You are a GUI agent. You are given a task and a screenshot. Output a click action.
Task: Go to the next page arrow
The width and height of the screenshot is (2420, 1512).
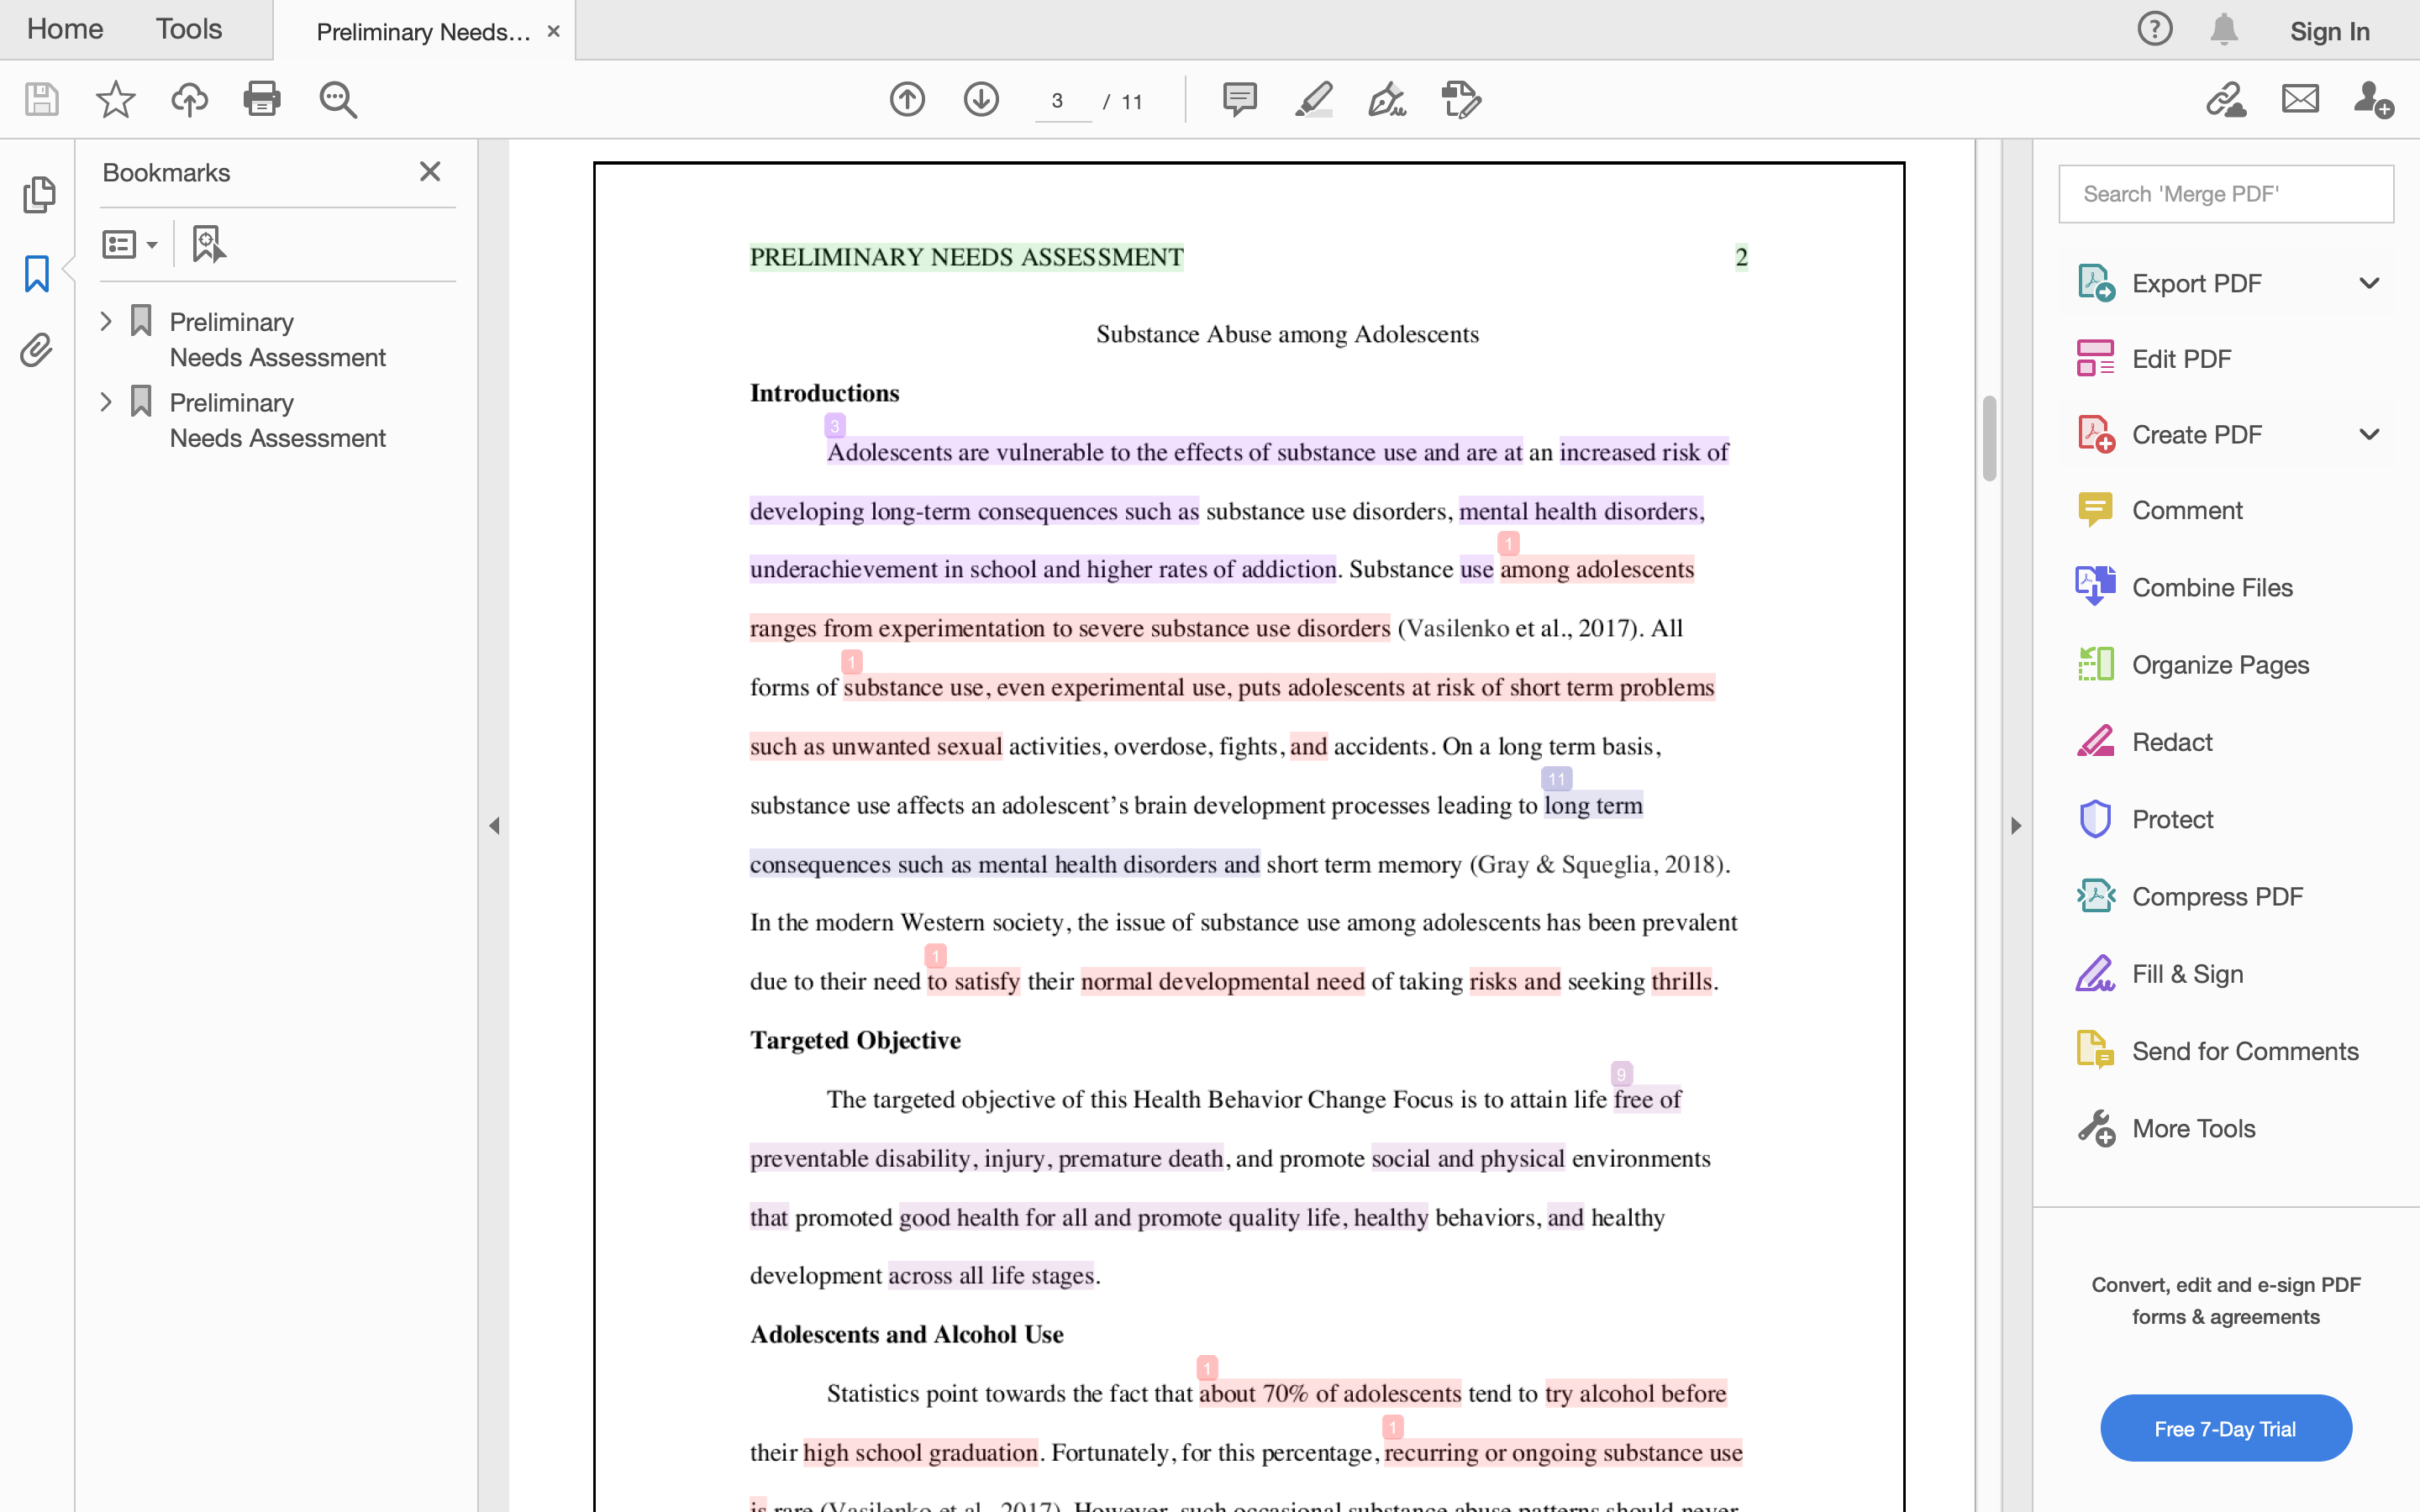[x=981, y=99]
